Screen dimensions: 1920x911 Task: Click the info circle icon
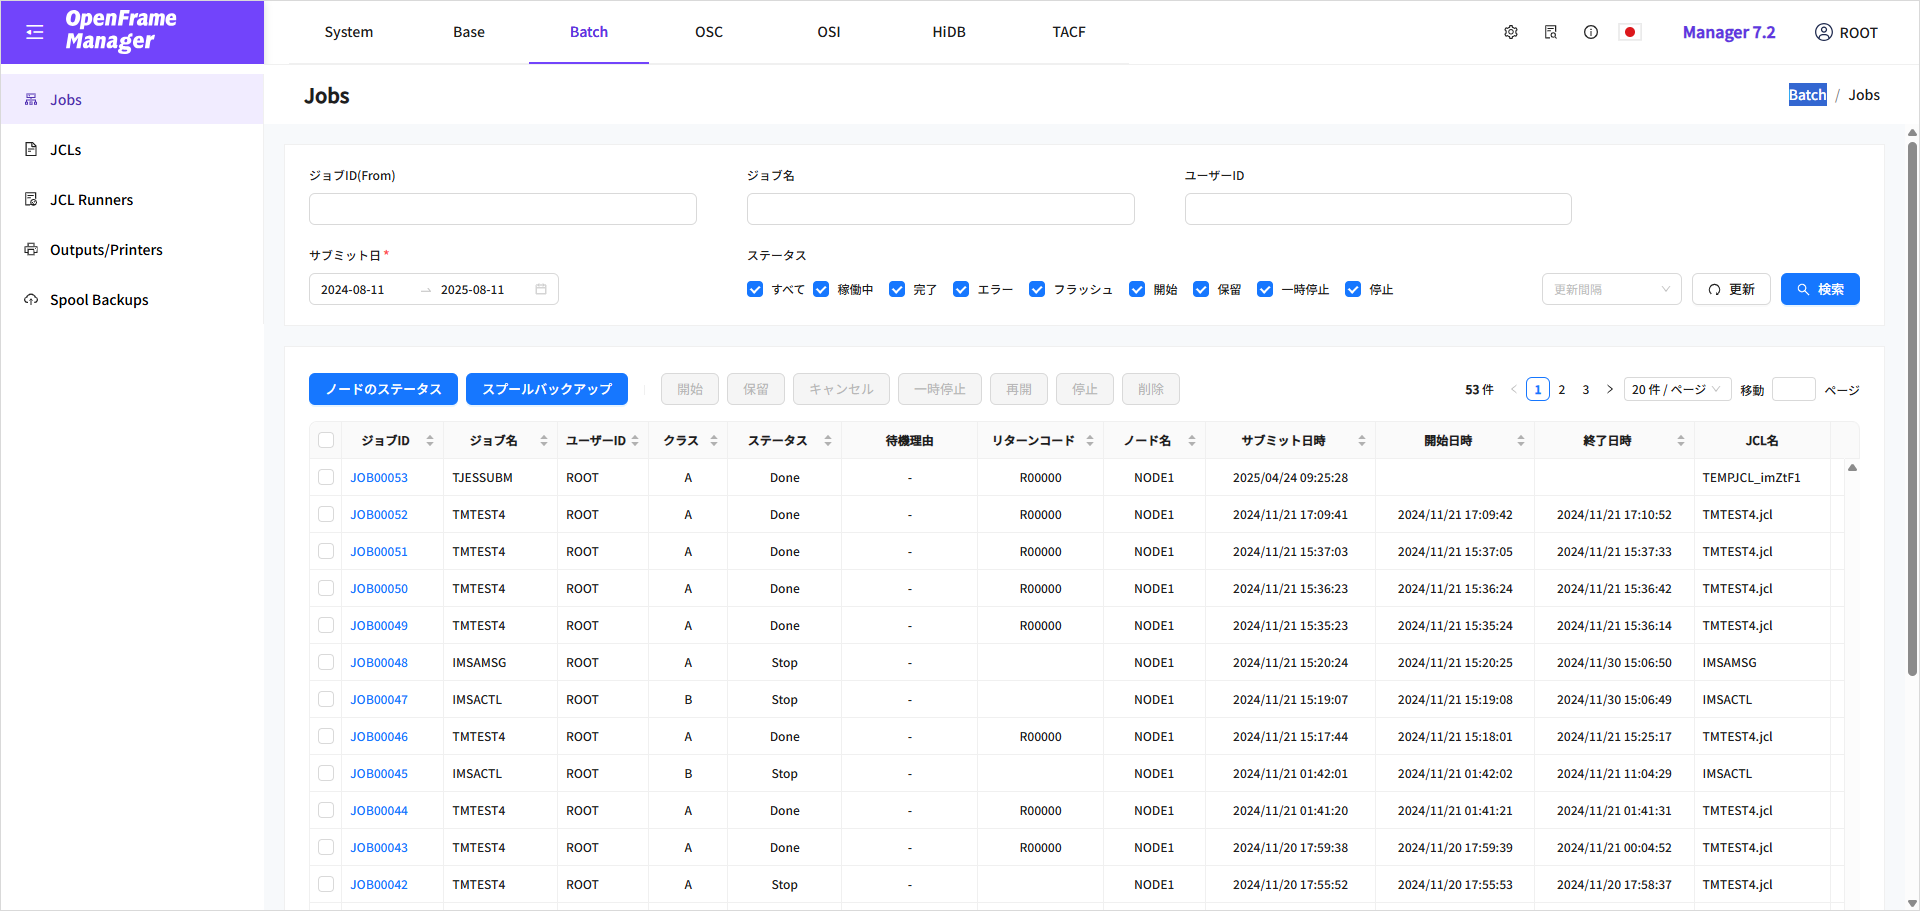[x=1590, y=32]
